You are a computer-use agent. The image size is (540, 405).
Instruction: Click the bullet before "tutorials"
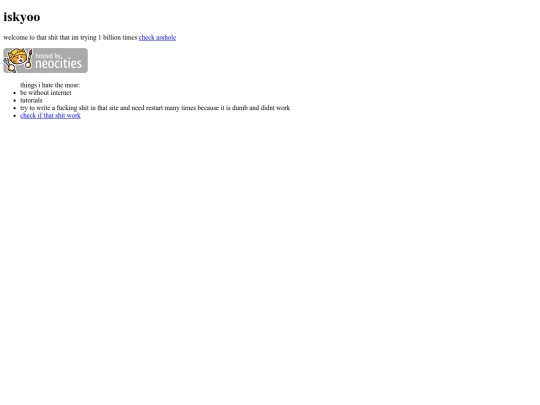[x=14, y=101]
